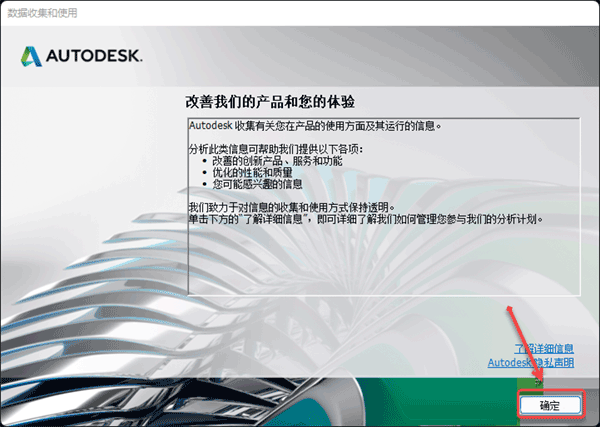Click the 确定 button
Image resolution: width=600 pixels, height=427 pixels.
tap(551, 405)
